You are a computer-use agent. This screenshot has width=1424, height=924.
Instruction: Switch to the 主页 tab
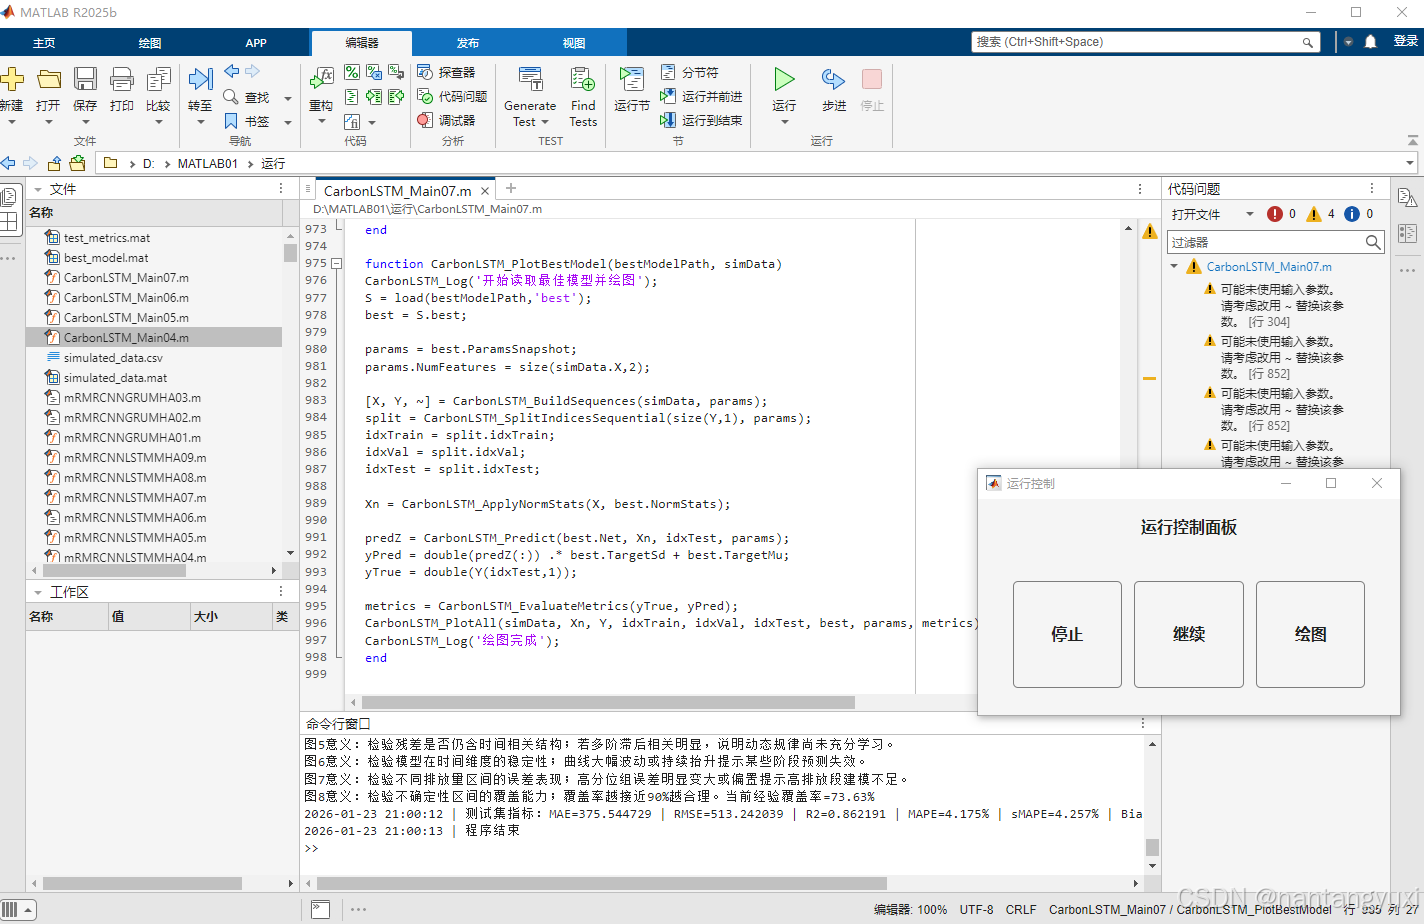44,43
